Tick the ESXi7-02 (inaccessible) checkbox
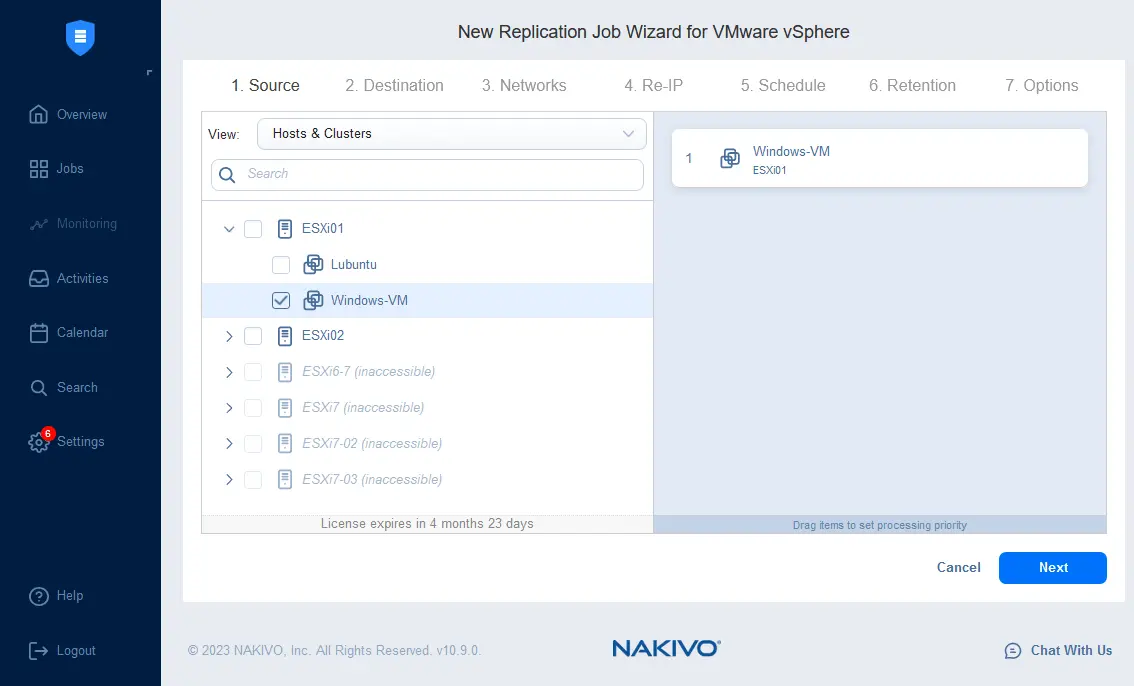This screenshot has height=686, width=1134. pos(253,444)
